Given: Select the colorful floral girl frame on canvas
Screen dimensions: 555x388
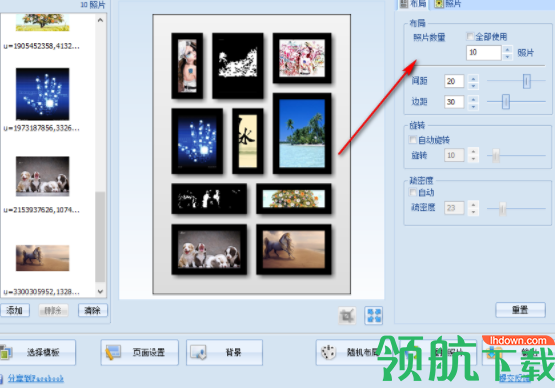Looking at the screenshot, I should pos(302,58).
